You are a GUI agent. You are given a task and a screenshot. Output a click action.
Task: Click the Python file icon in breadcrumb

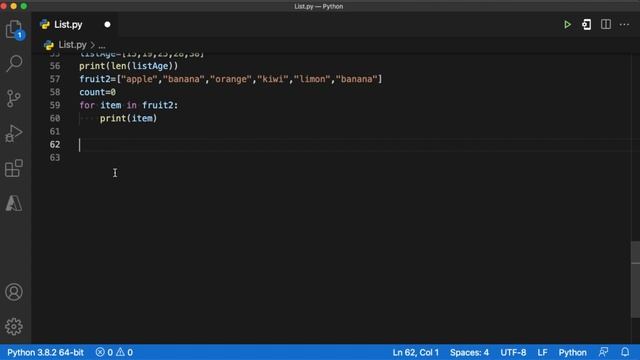point(49,44)
